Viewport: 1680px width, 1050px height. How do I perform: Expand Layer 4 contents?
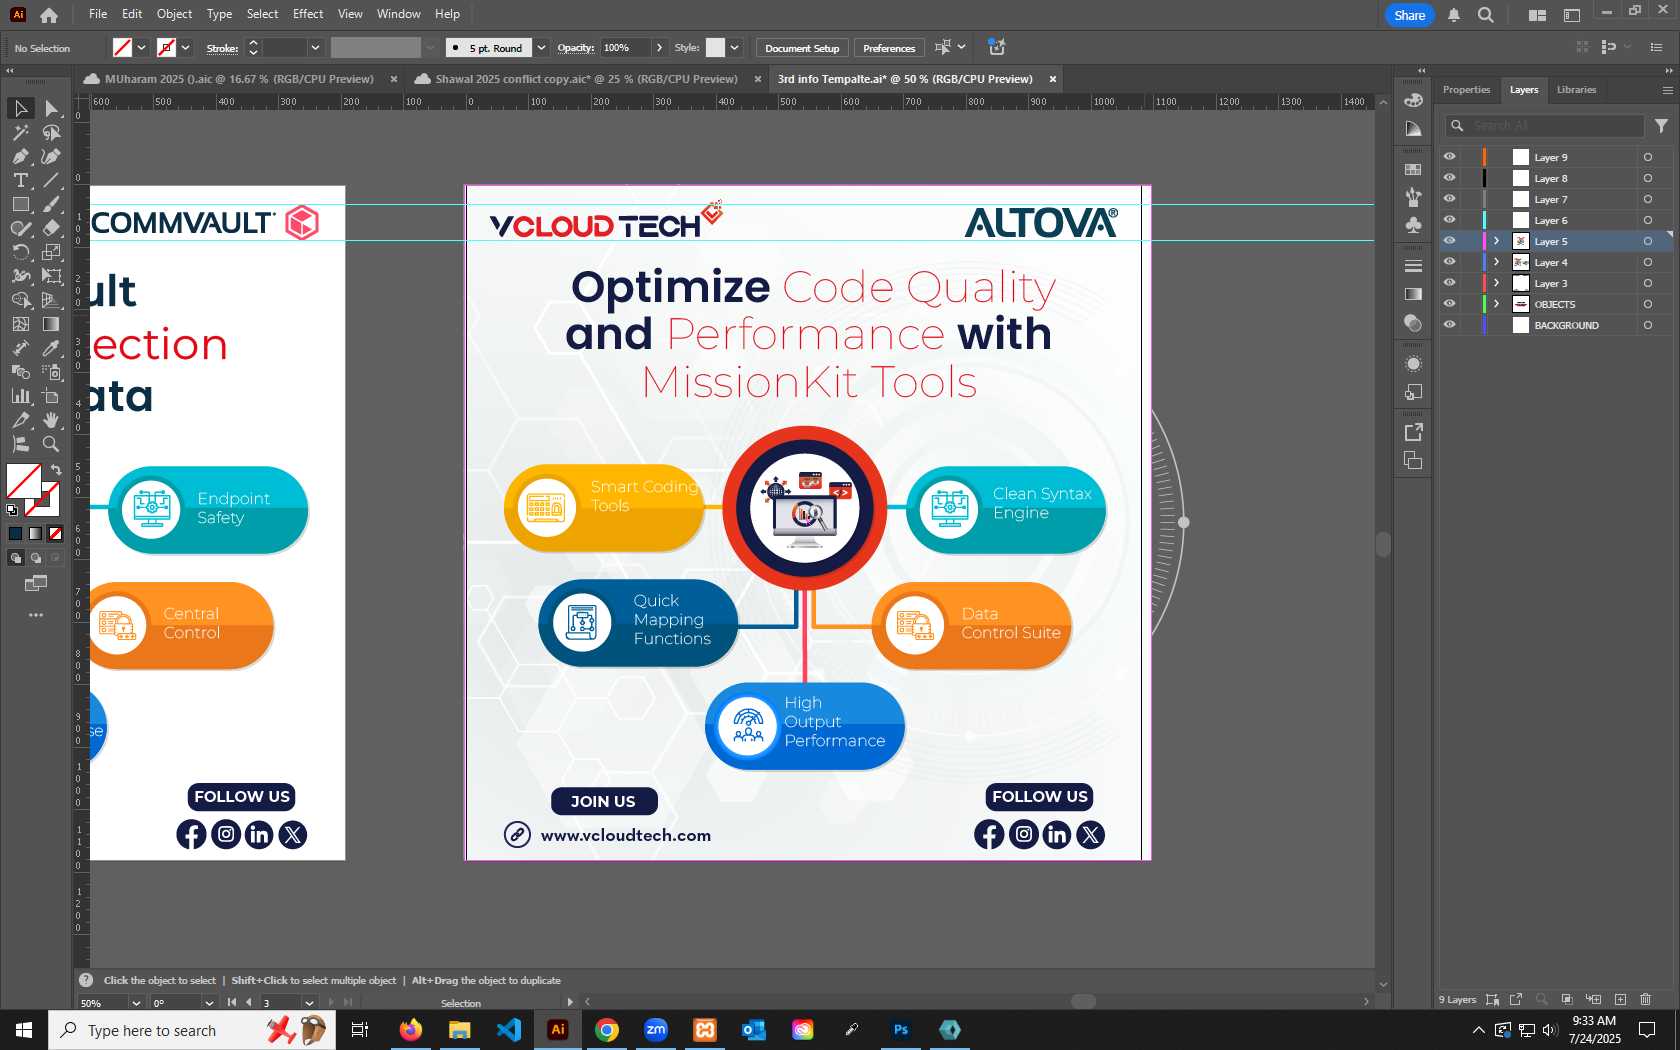coord(1496,262)
